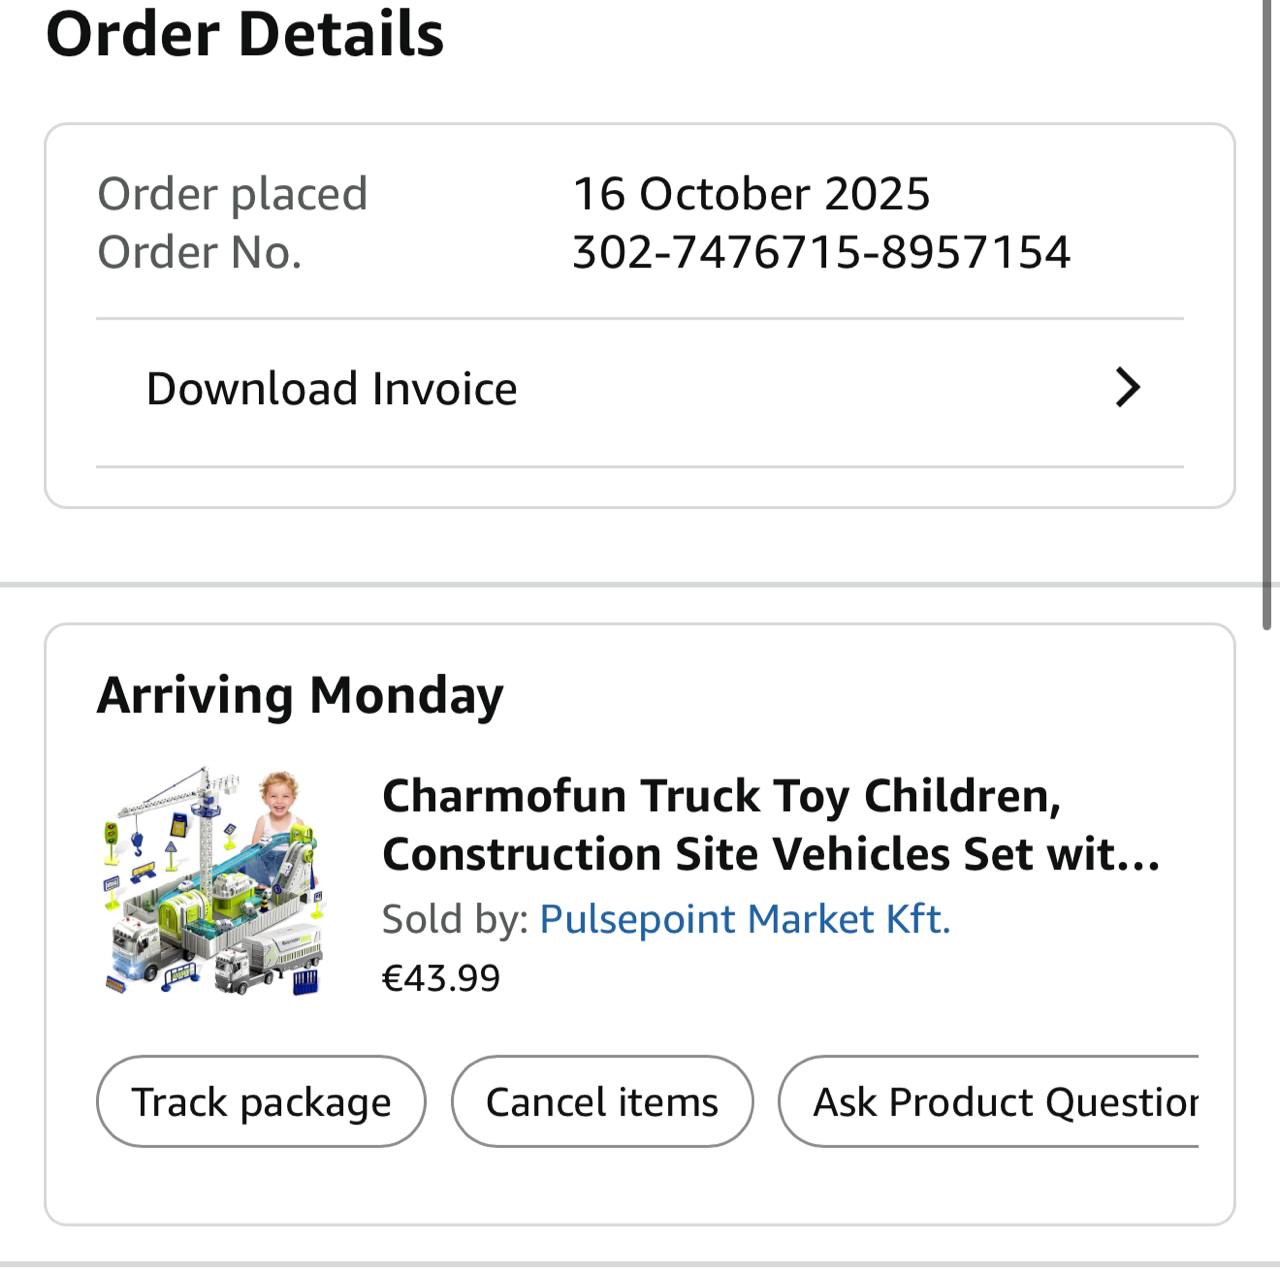Tap the Order Details page heading

(245, 34)
